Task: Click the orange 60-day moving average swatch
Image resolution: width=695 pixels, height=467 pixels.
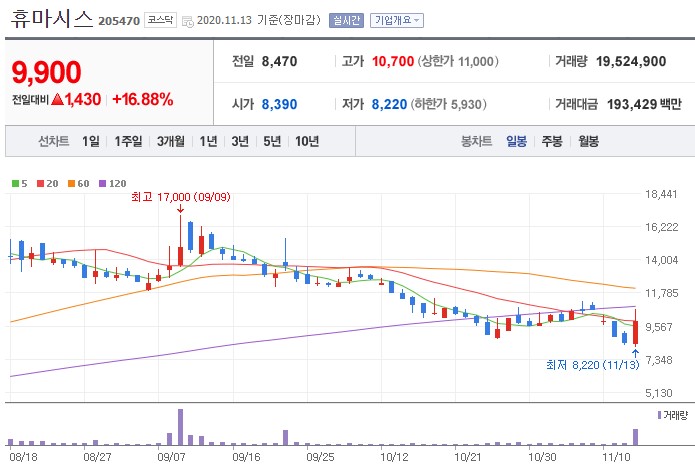Action: click(71, 183)
